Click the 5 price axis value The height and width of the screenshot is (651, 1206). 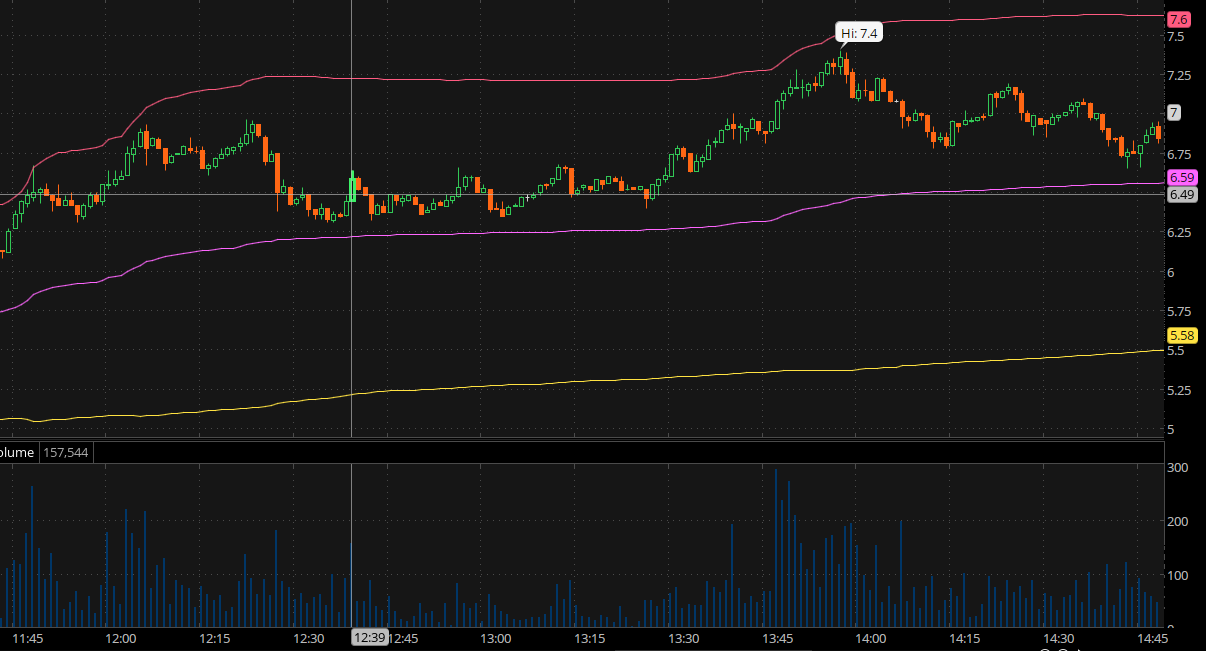click(1171, 429)
